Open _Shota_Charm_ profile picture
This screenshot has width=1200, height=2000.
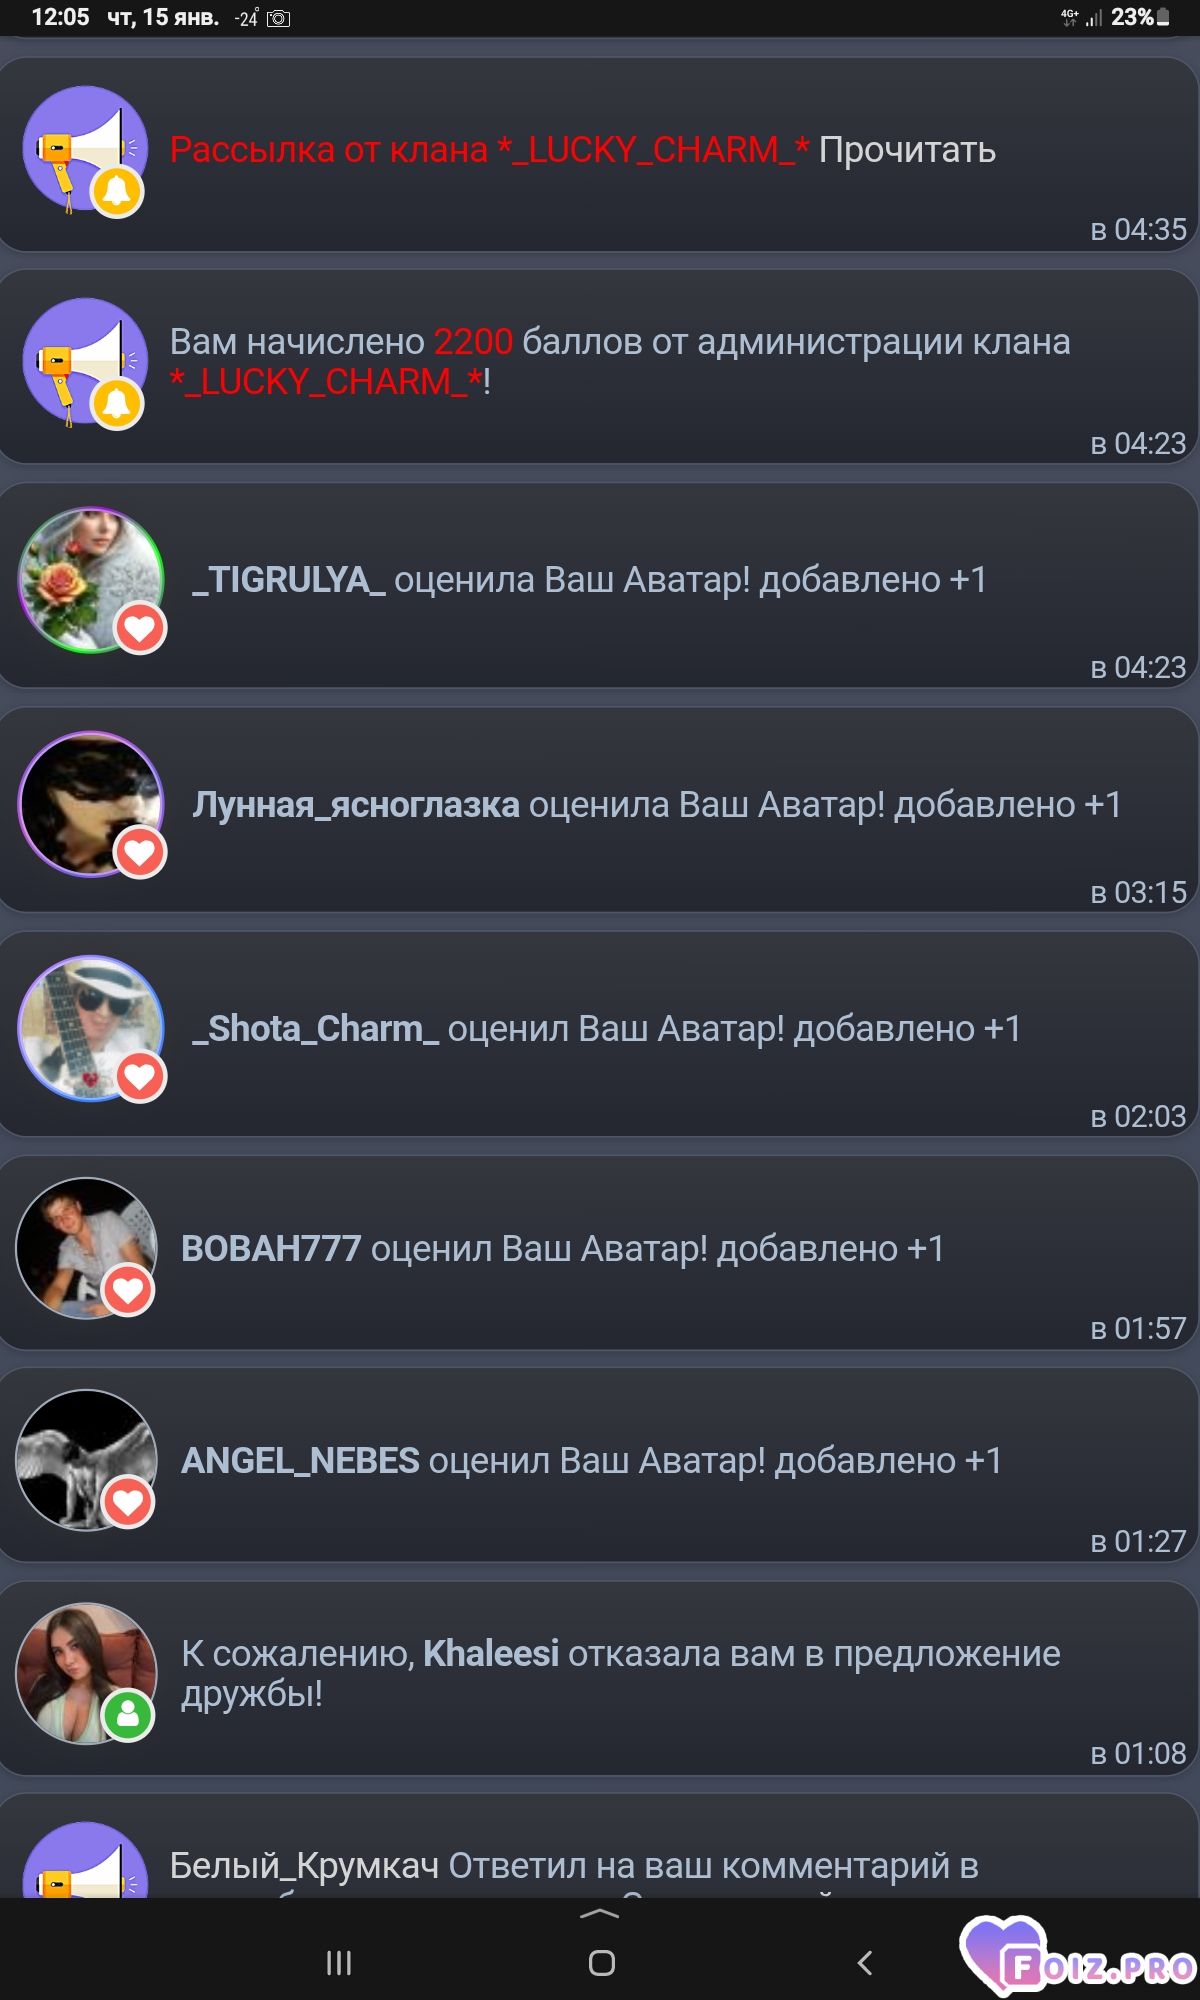coord(91,1028)
